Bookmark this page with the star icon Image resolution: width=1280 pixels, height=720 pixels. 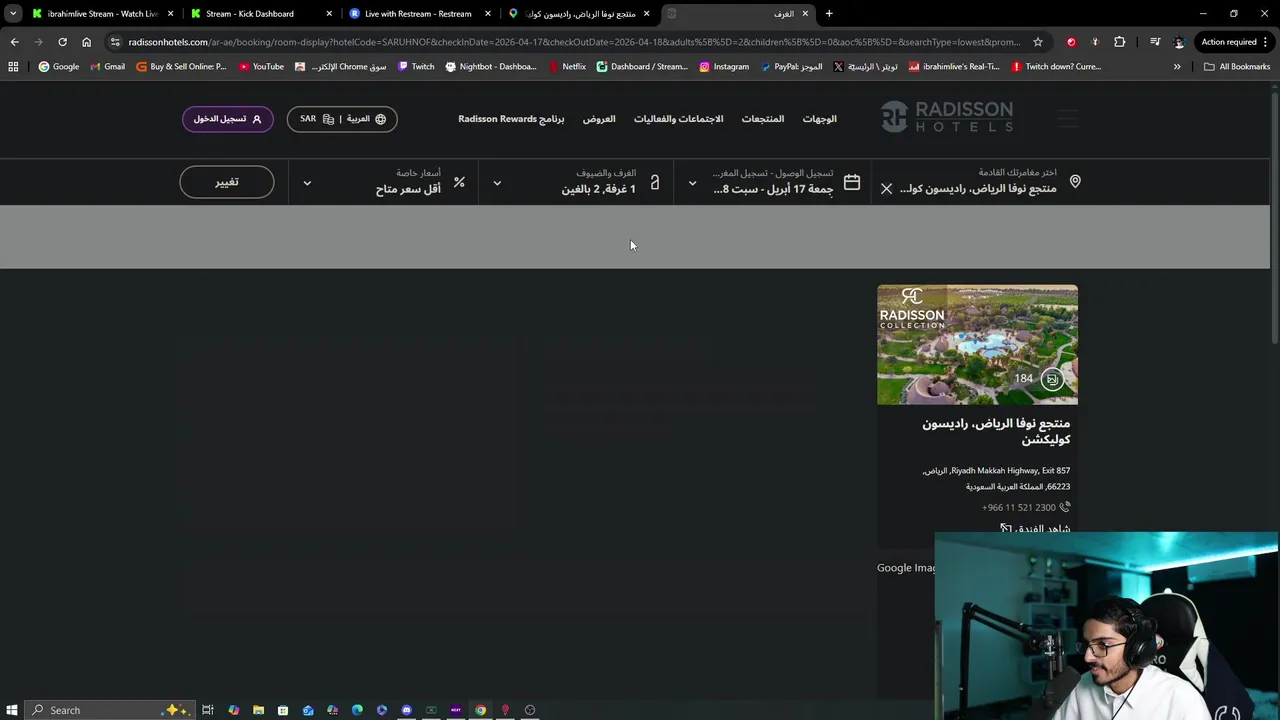click(x=1038, y=42)
